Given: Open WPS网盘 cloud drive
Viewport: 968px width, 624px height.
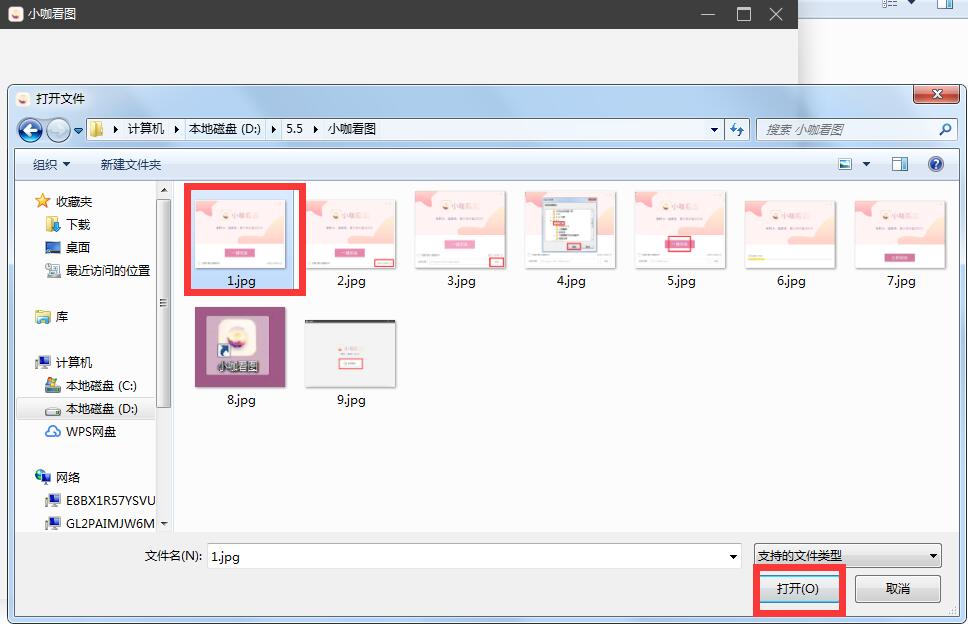Looking at the screenshot, I should [90, 432].
